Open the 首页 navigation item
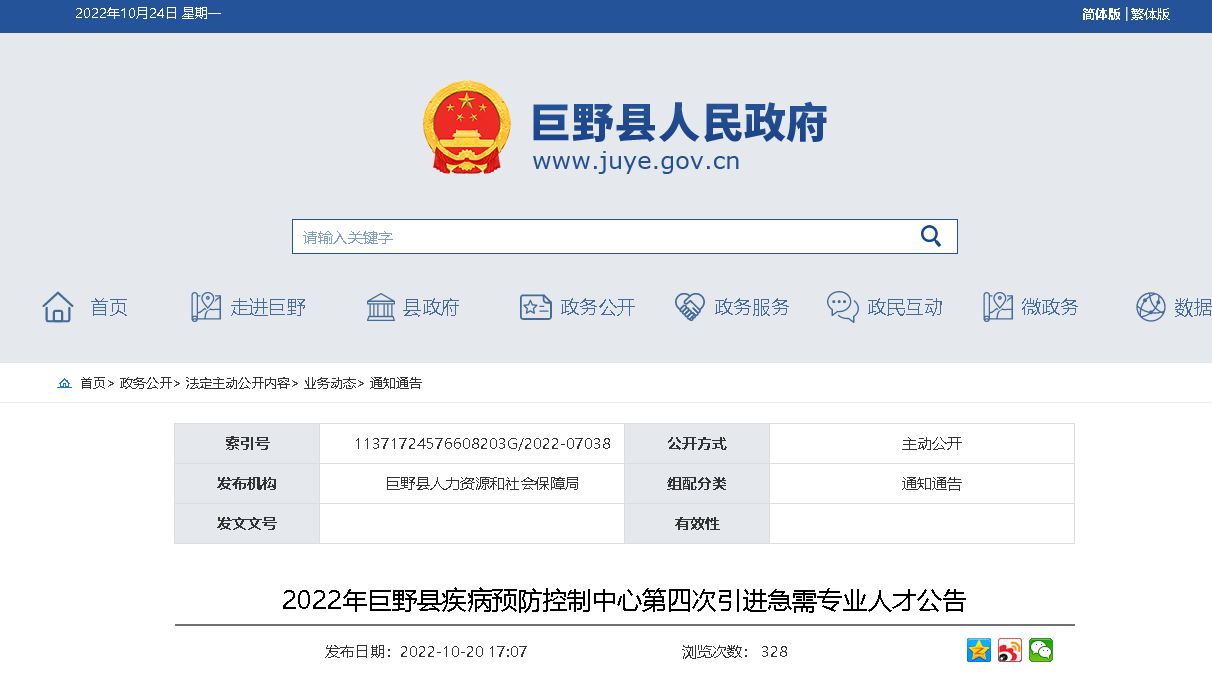This screenshot has width=1212, height=684. (109, 307)
